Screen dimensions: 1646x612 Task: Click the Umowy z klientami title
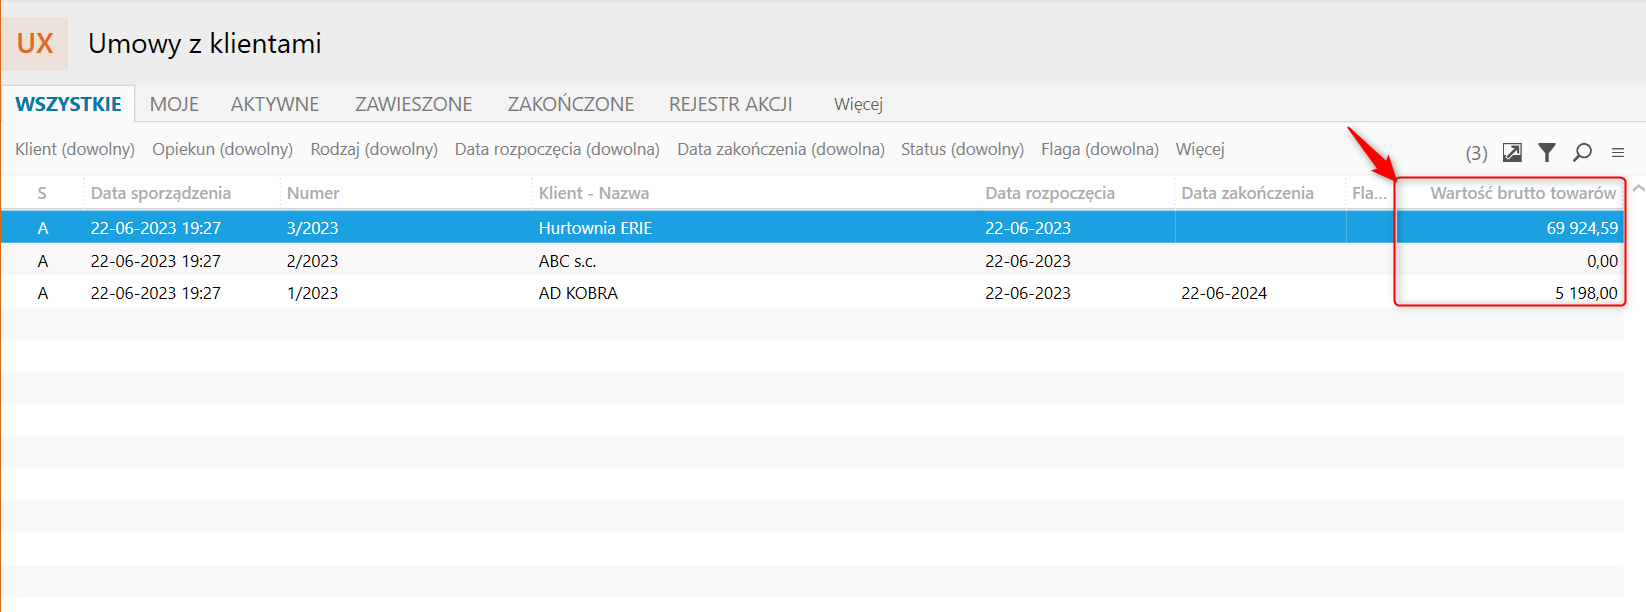205,43
